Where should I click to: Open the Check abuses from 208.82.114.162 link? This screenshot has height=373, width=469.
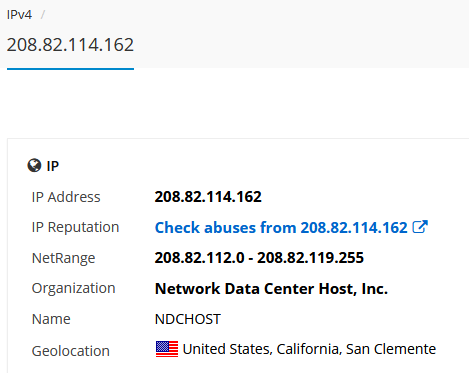click(x=281, y=228)
